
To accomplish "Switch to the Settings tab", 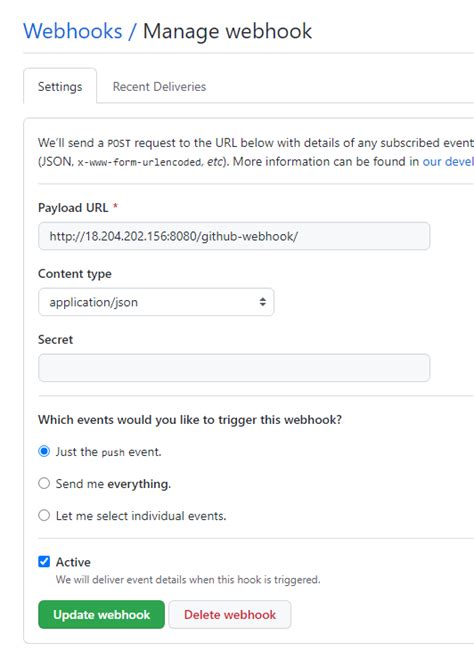I will tap(60, 86).
